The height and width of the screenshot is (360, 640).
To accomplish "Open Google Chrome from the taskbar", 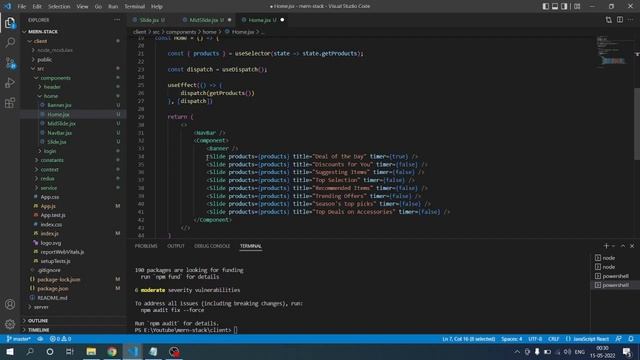I will 112,351.
